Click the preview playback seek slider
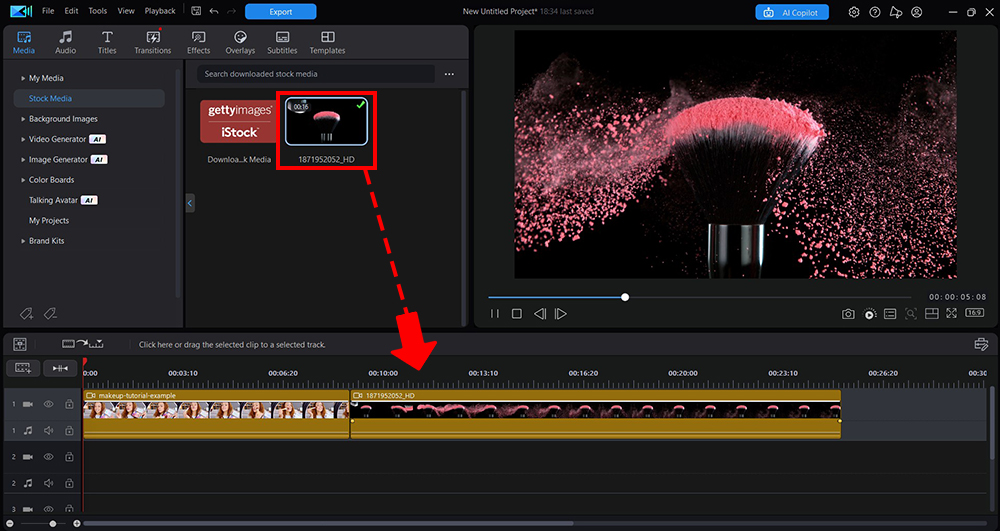 pos(700,297)
